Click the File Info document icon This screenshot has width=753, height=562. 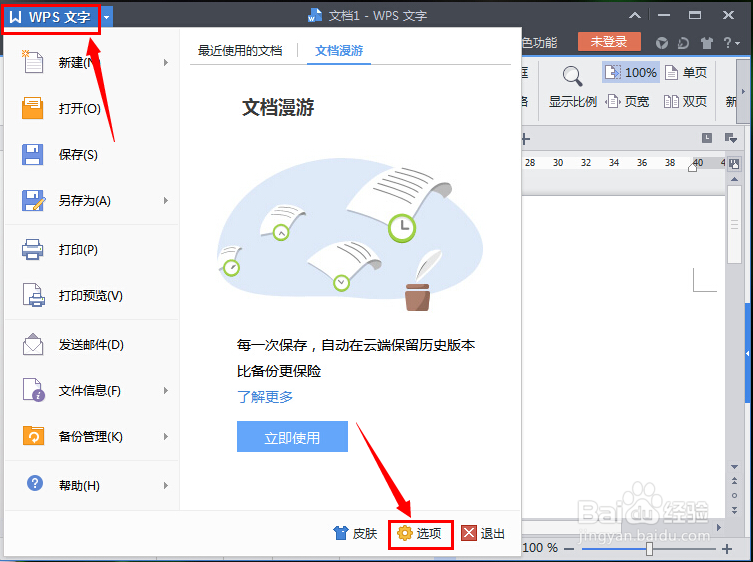pyautogui.click(x=34, y=390)
